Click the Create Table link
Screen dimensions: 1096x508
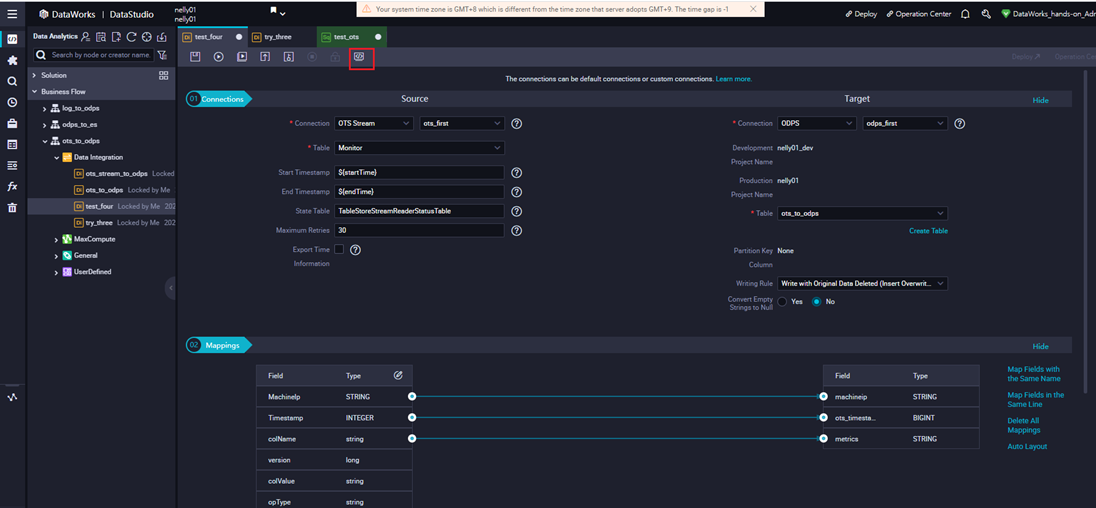pos(928,231)
